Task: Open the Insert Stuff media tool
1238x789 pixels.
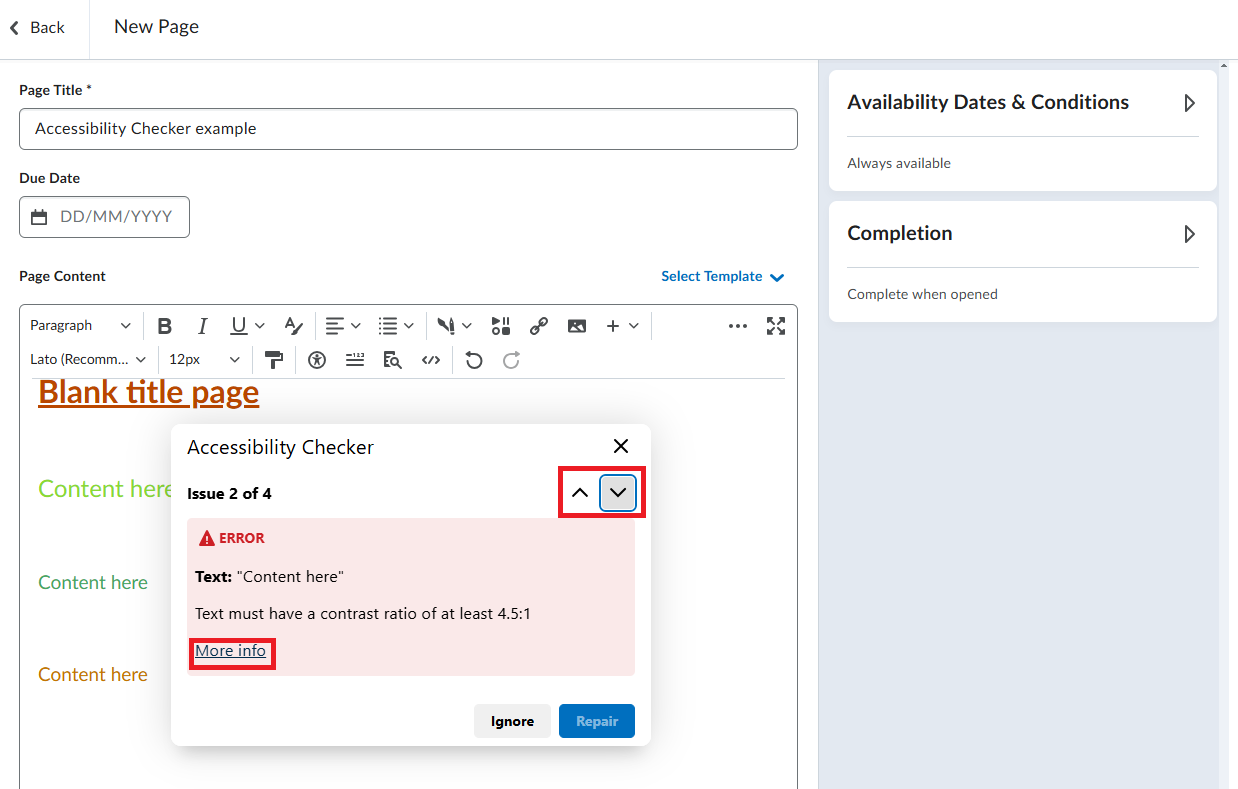Action: tap(501, 326)
